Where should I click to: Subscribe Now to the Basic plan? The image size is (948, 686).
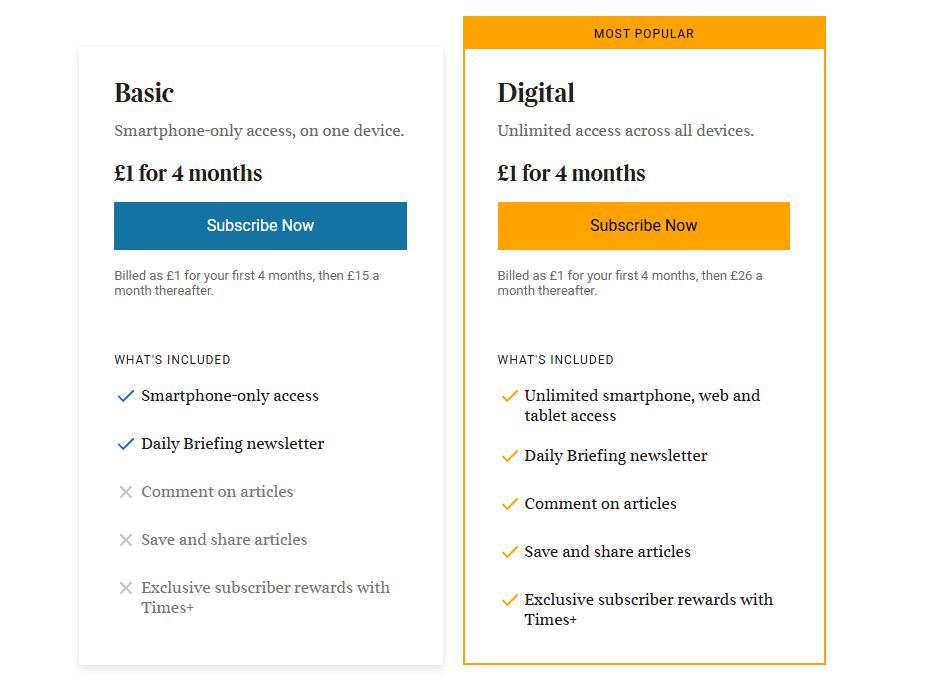click(x=260, y=226)
